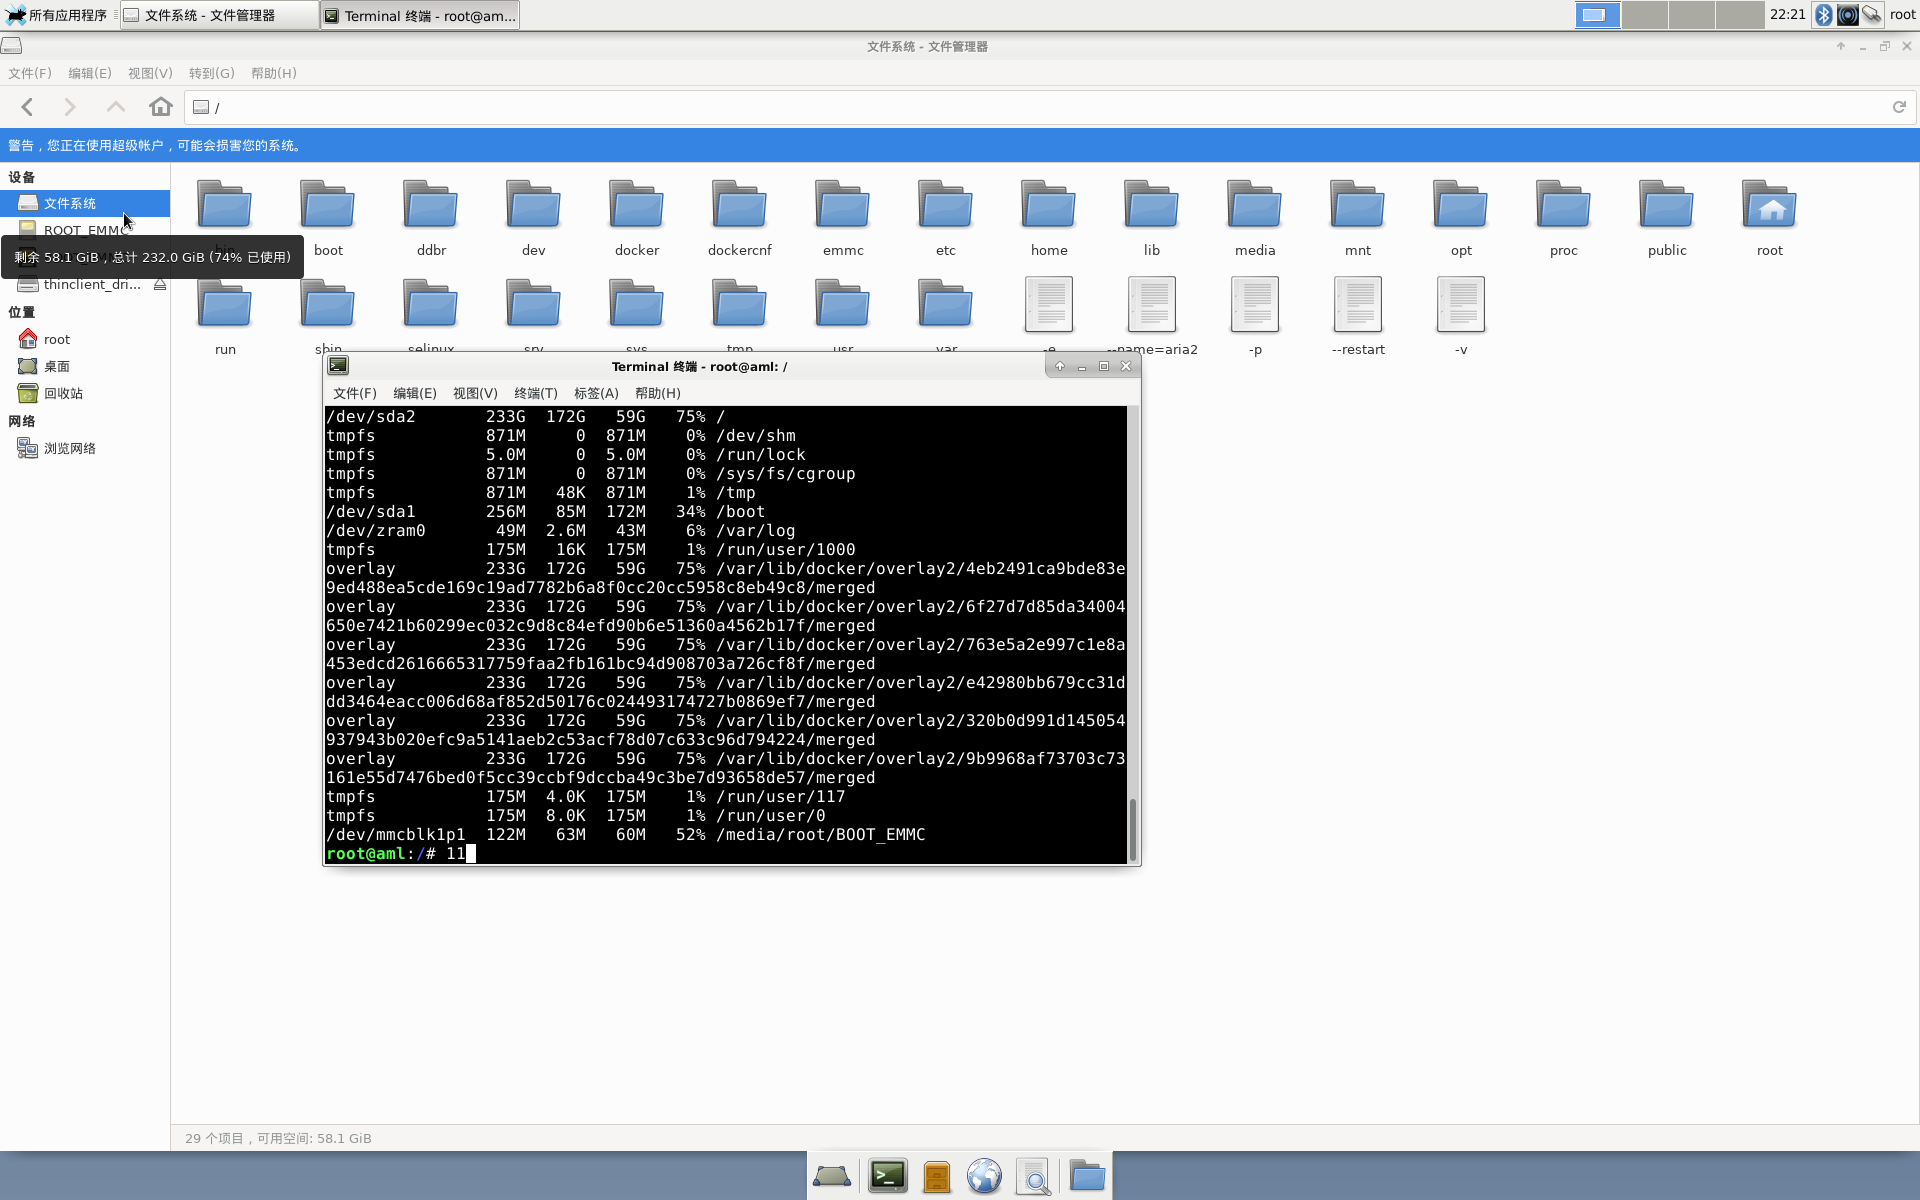
Task: Click the terminal prompt line root@aml
Action: tap(401, 854)
